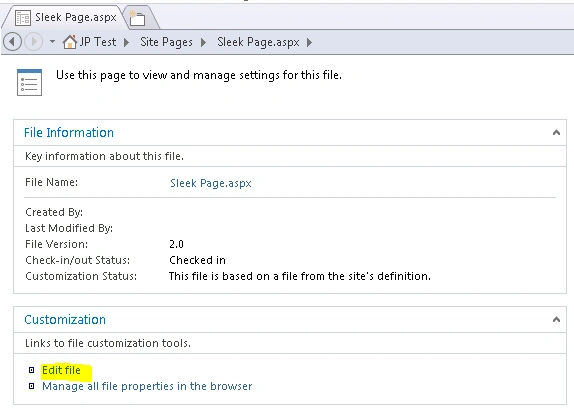Select the Sleek Page.aspx tab
Image resolution: width=574 pixels, height=419 pixels.
pyautogui.click(x=66, y=17)
